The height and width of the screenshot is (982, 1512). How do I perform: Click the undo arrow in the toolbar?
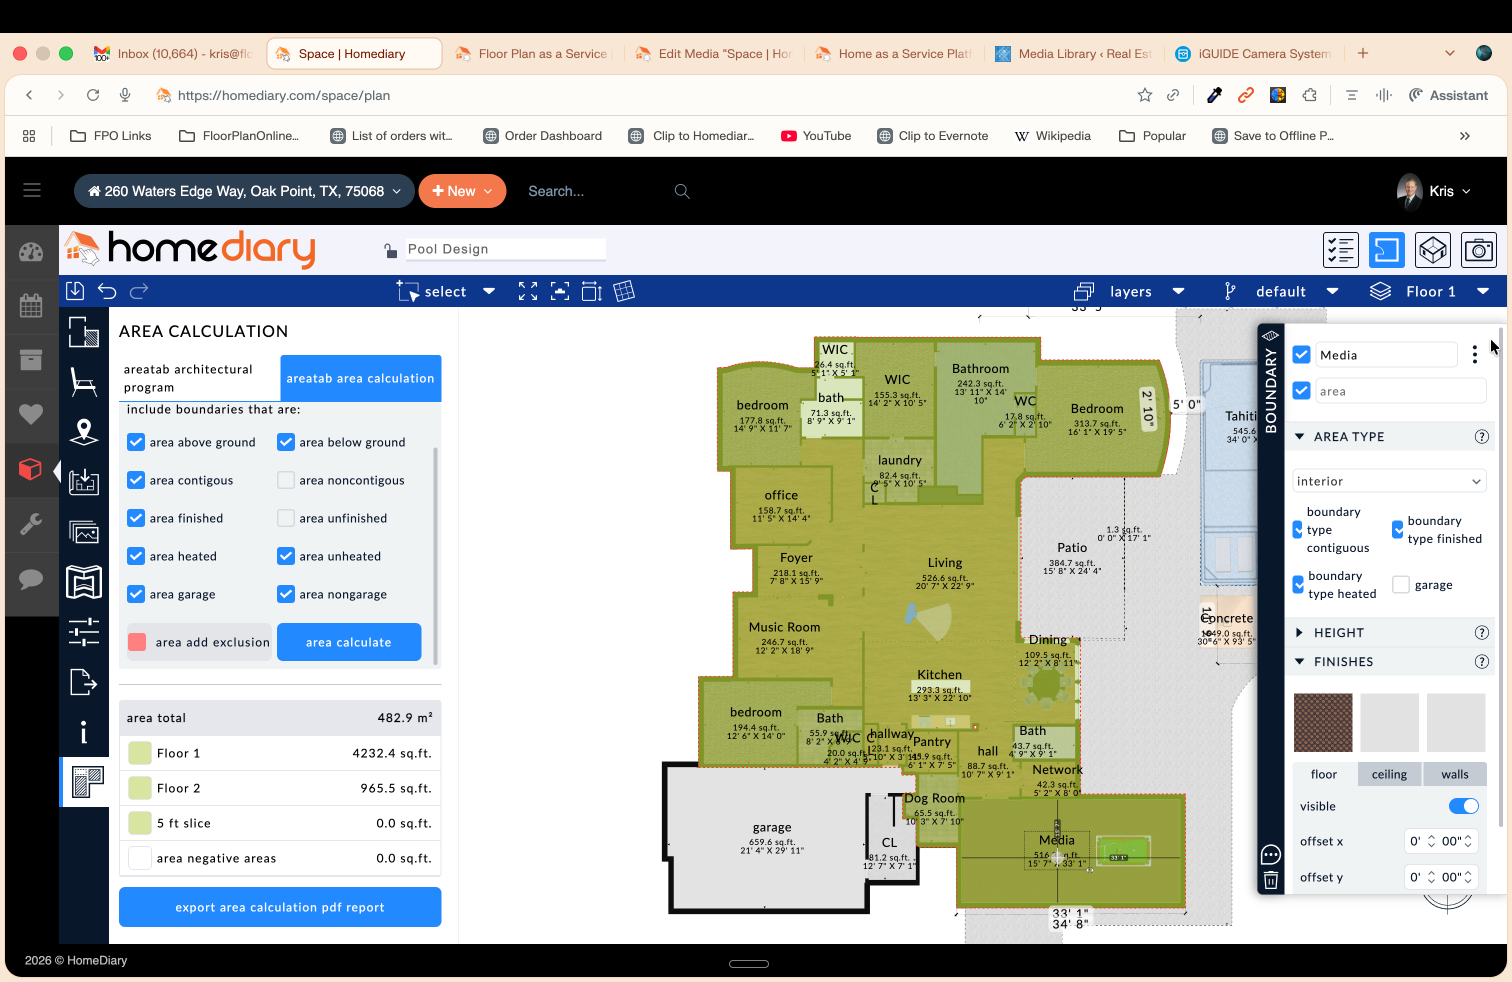[x=107, y=291]
